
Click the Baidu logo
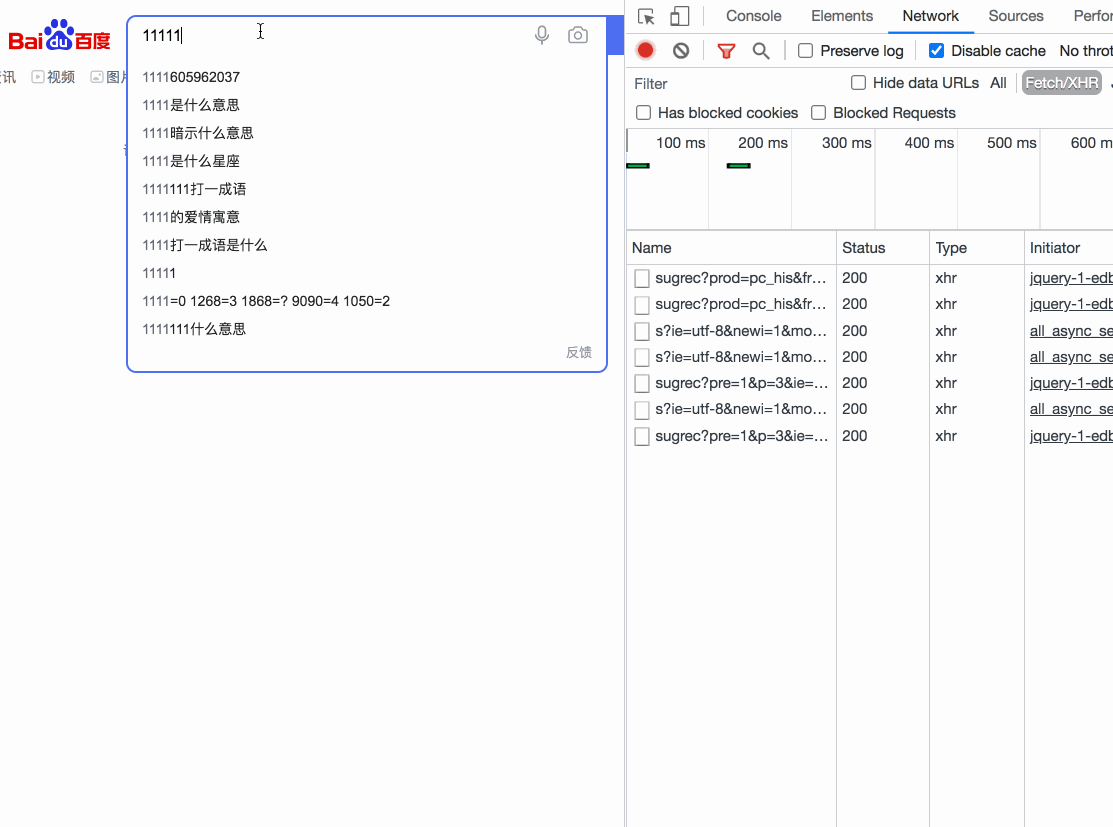pos(60,36)
